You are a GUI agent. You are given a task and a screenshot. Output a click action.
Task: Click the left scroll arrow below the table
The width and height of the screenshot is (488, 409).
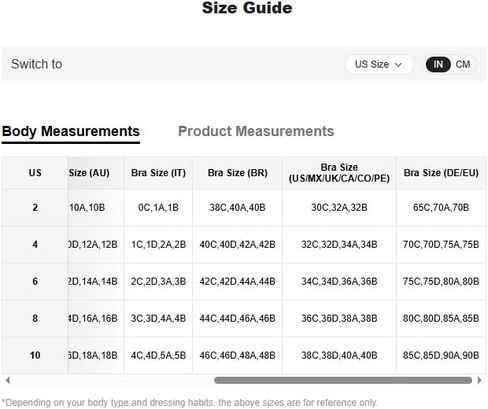pyautogui.click(x=7, y=380)
